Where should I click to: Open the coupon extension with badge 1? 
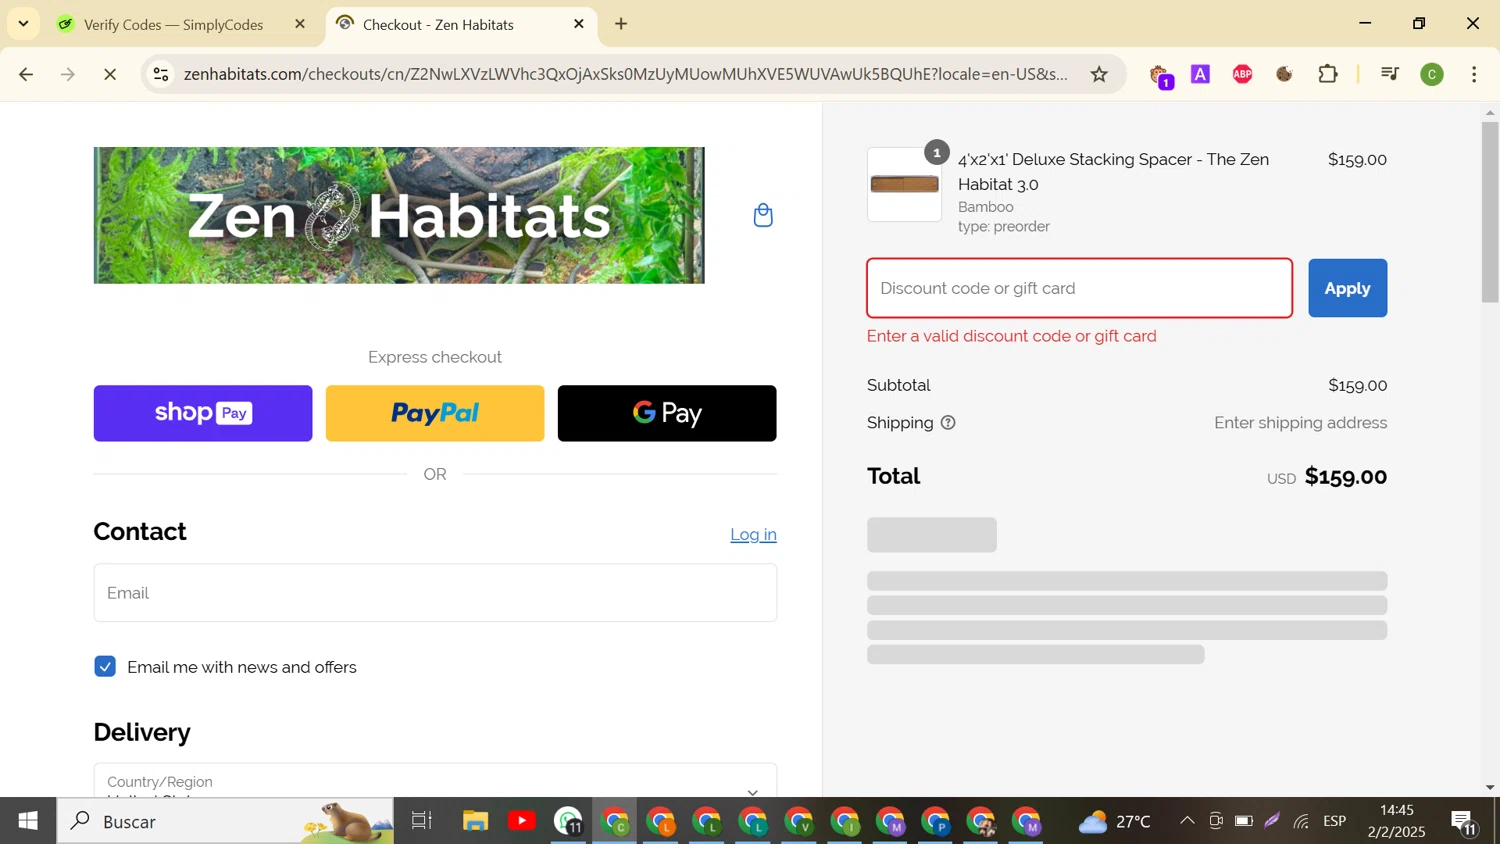[x=1159, y=75]
